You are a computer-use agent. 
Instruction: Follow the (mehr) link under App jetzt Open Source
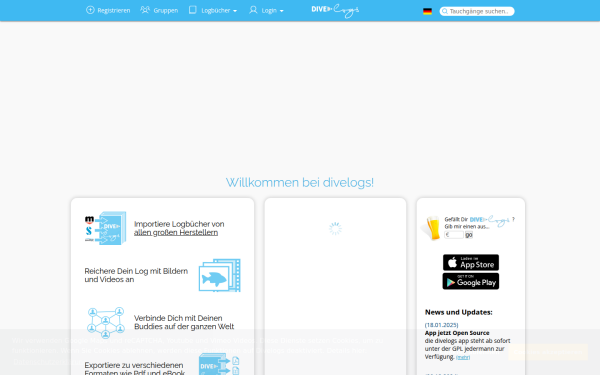pyautogui.click(x=463, y=357)
